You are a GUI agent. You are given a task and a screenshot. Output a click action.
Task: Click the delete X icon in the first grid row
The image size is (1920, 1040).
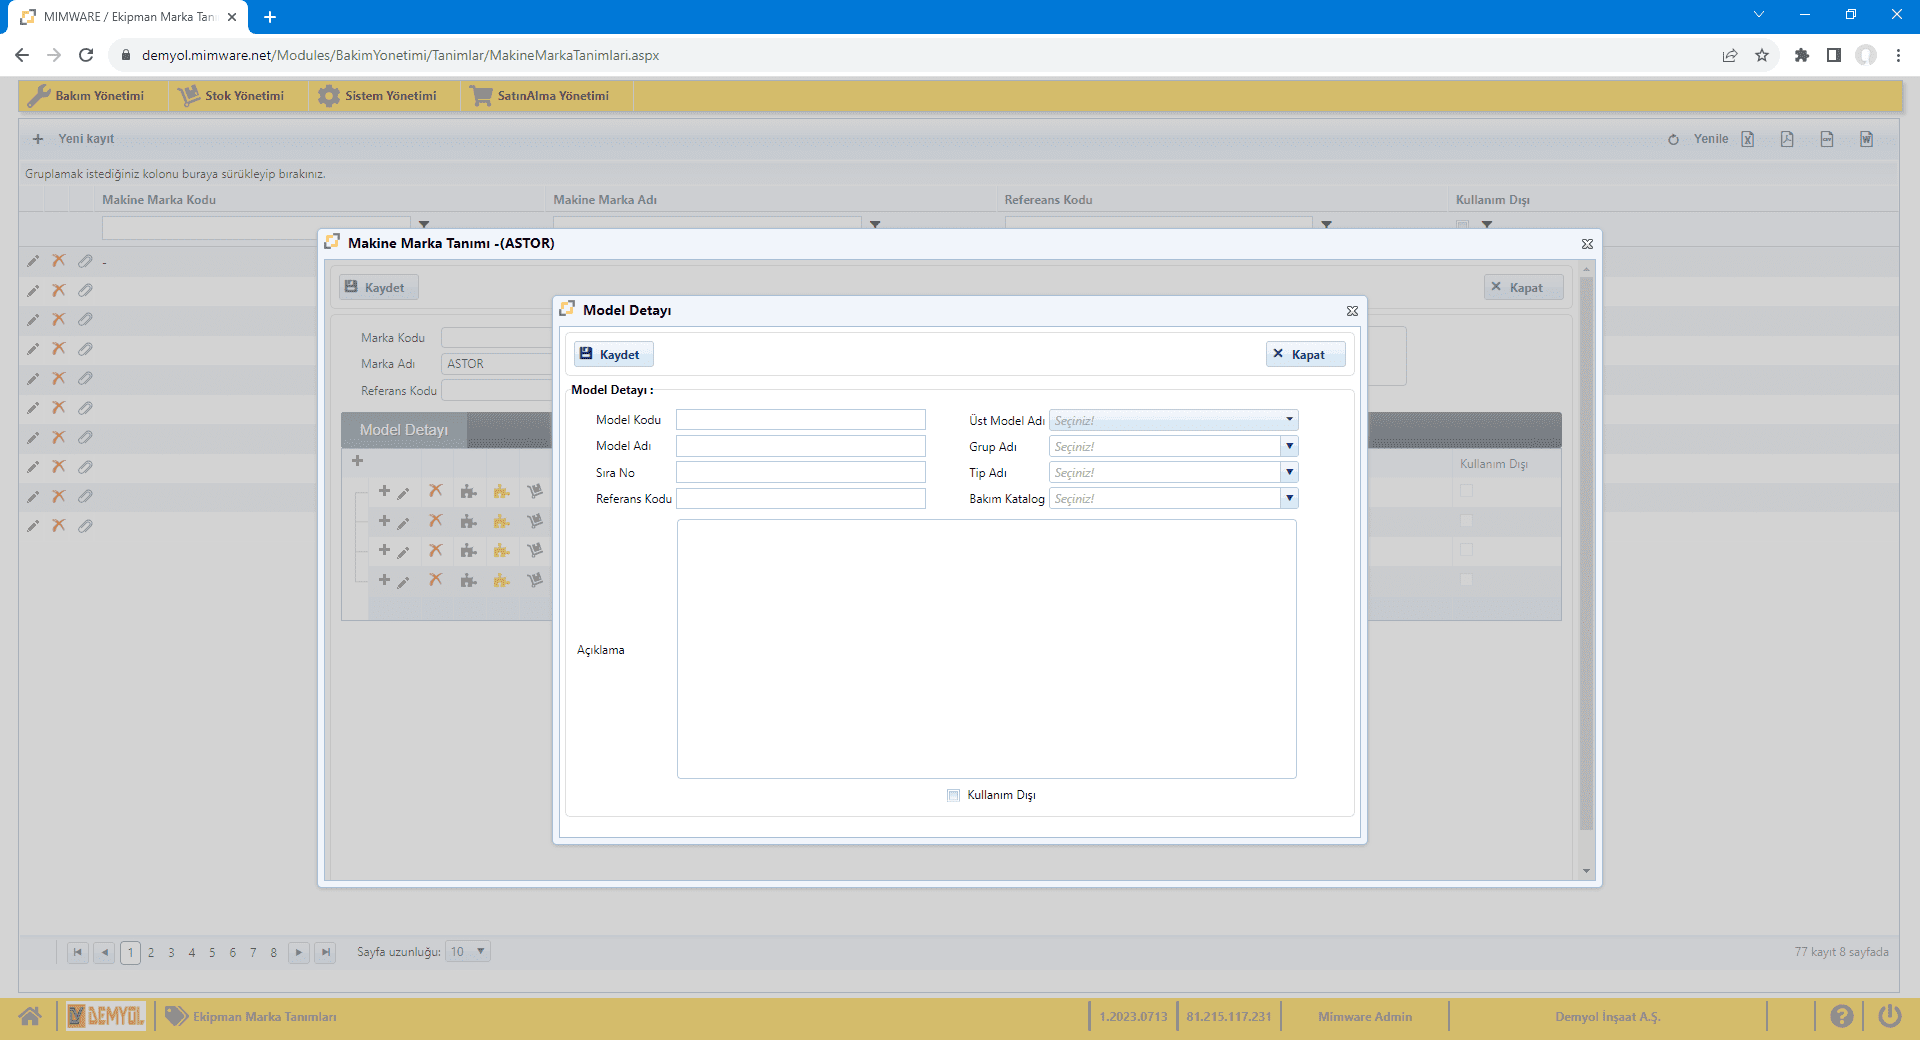click(x=59, y=261)
